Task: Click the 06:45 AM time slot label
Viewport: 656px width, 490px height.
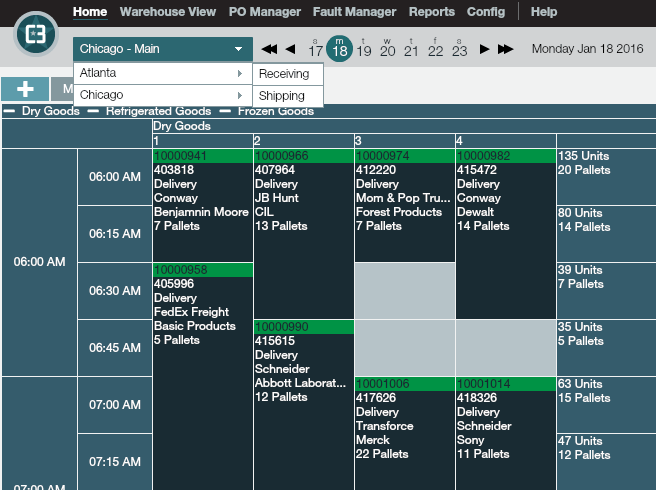Action: click(115, 348)
